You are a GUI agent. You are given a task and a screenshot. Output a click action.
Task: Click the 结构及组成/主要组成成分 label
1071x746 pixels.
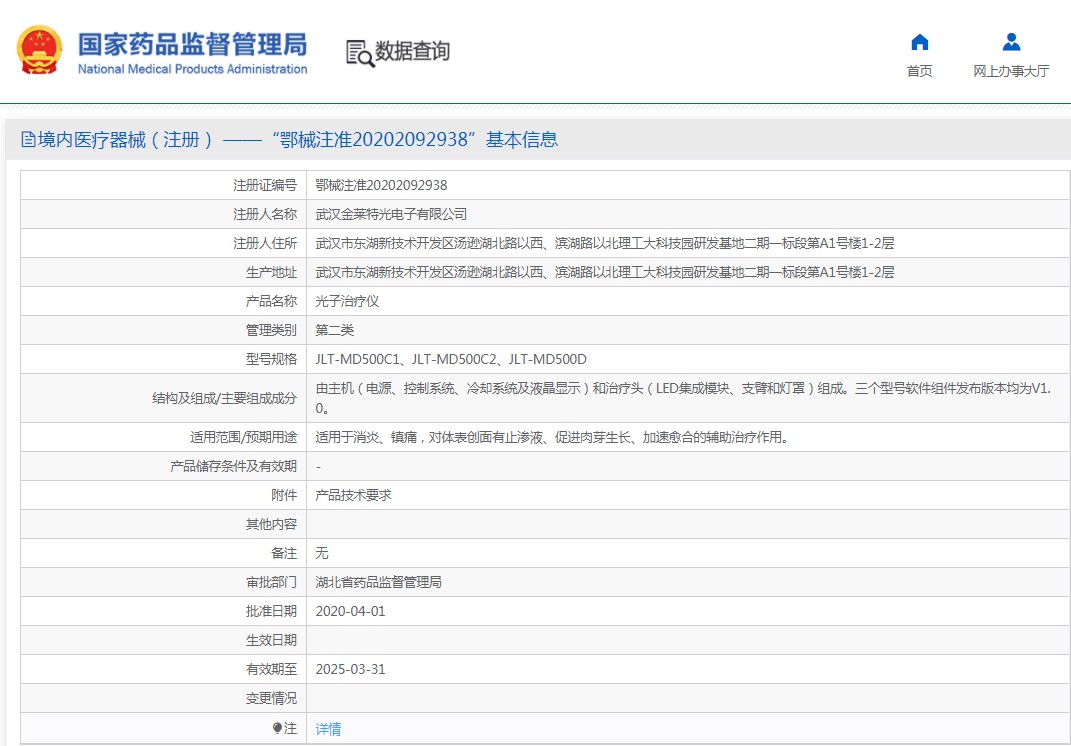[224, 398]
